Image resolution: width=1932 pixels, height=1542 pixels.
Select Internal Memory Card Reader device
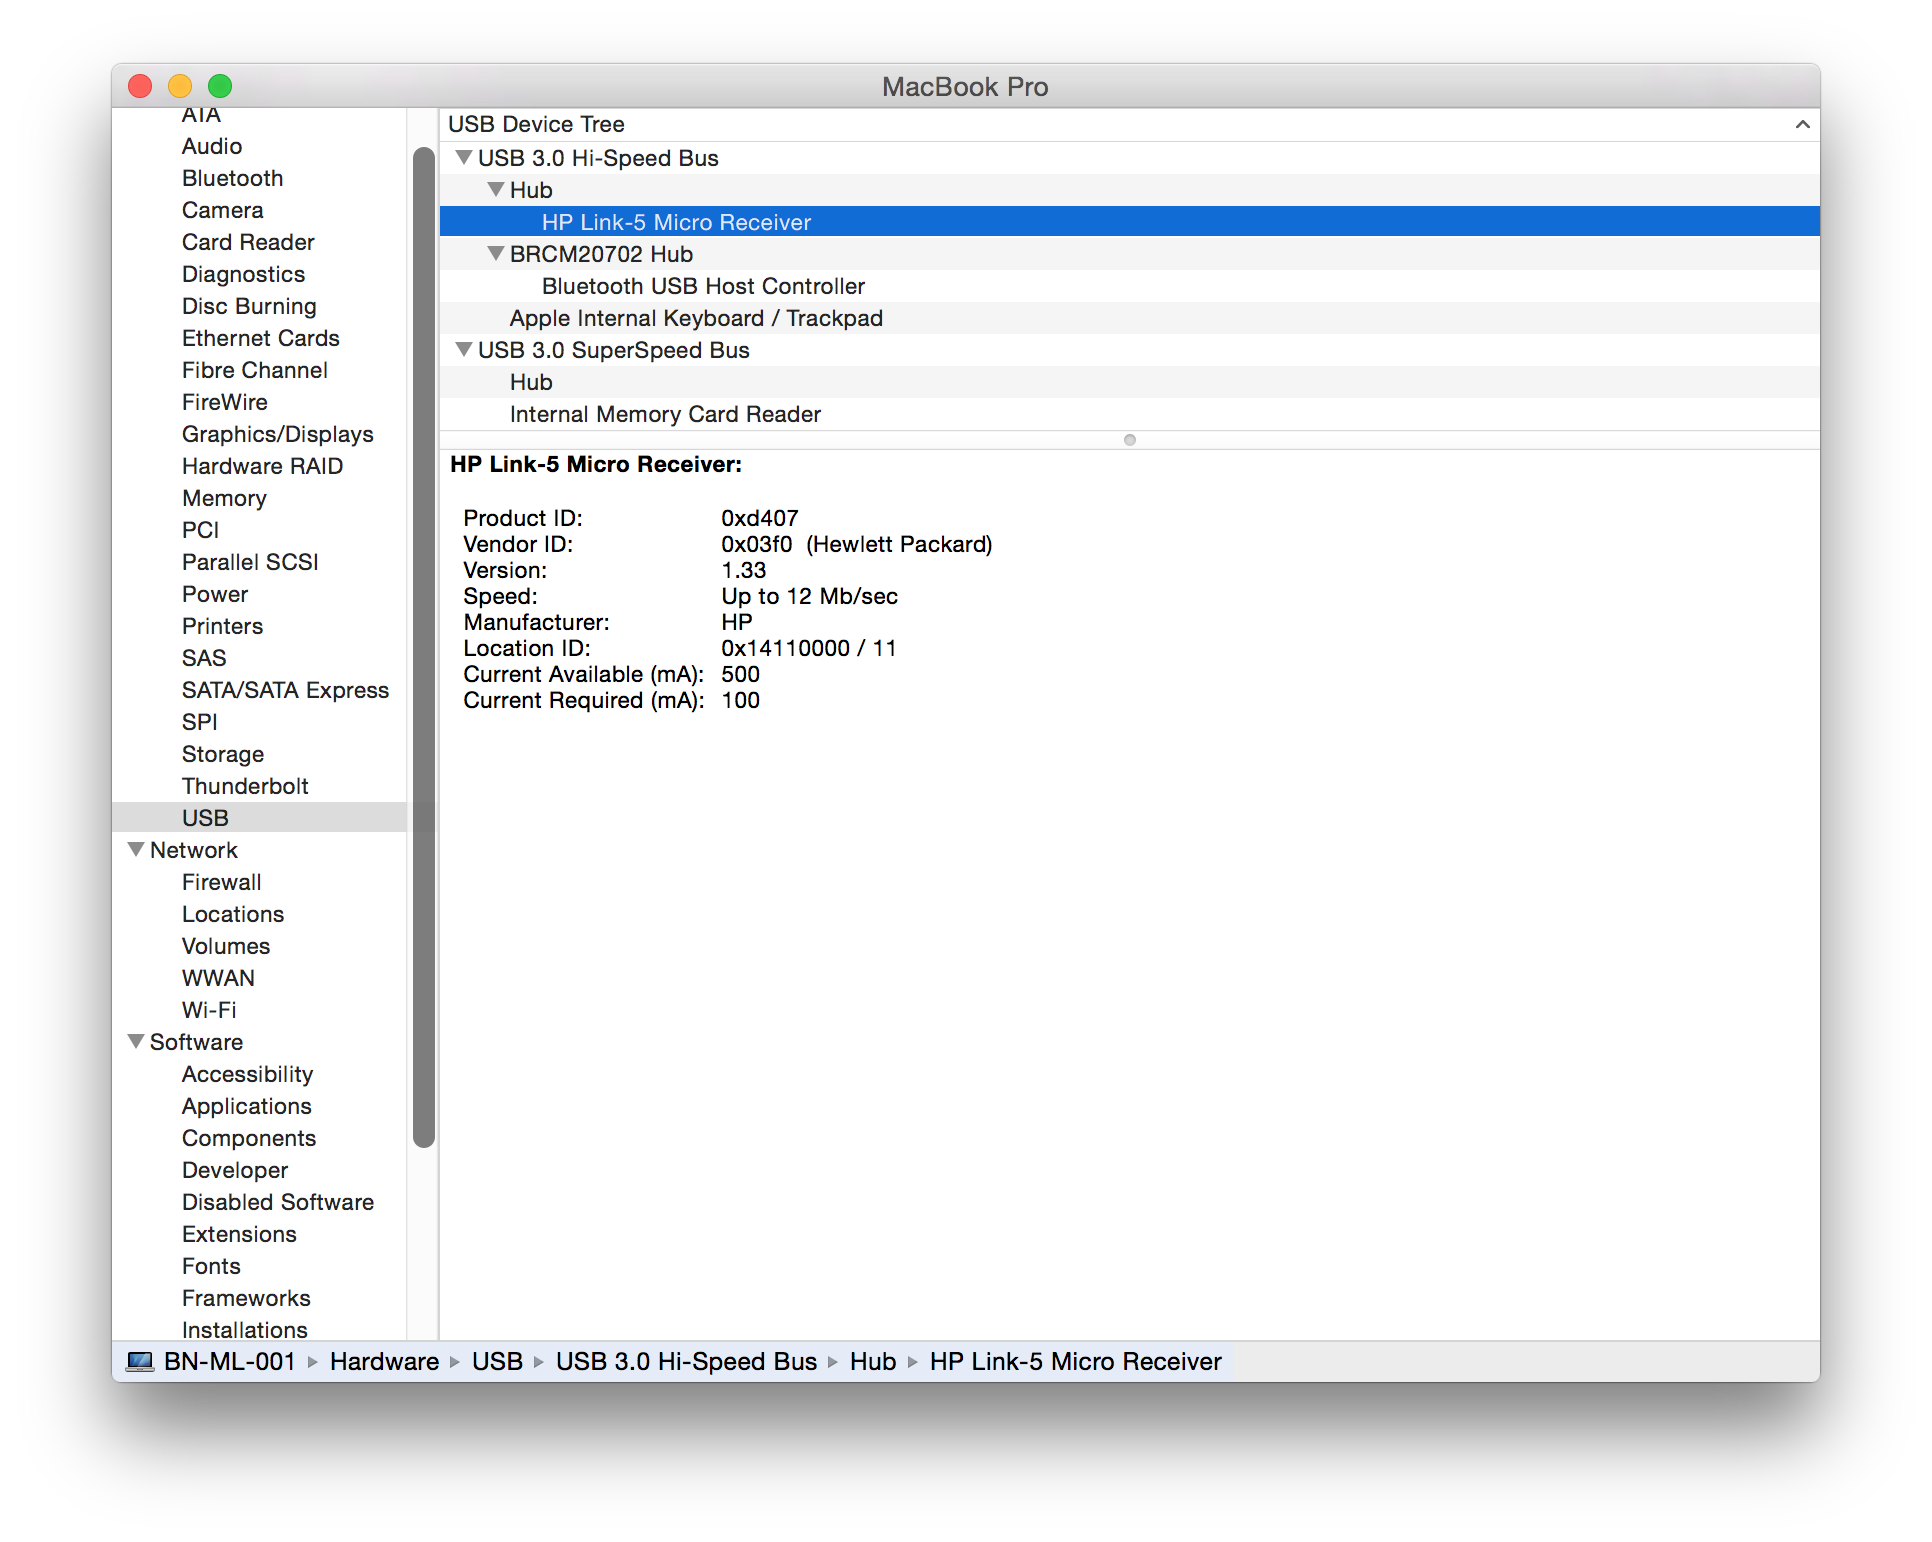pos(665,414)
